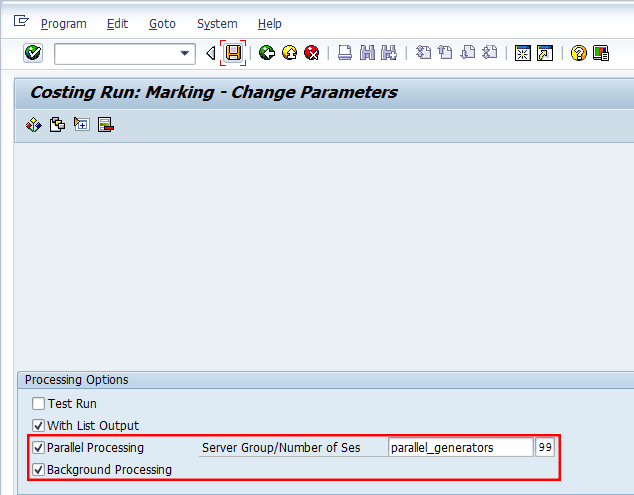Exit using the yellow up-arrow icon

point(289,53)
